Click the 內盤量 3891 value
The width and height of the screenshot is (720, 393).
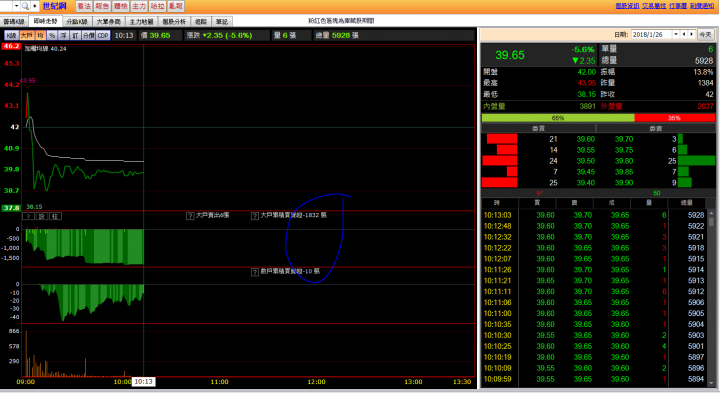(587, 106)
